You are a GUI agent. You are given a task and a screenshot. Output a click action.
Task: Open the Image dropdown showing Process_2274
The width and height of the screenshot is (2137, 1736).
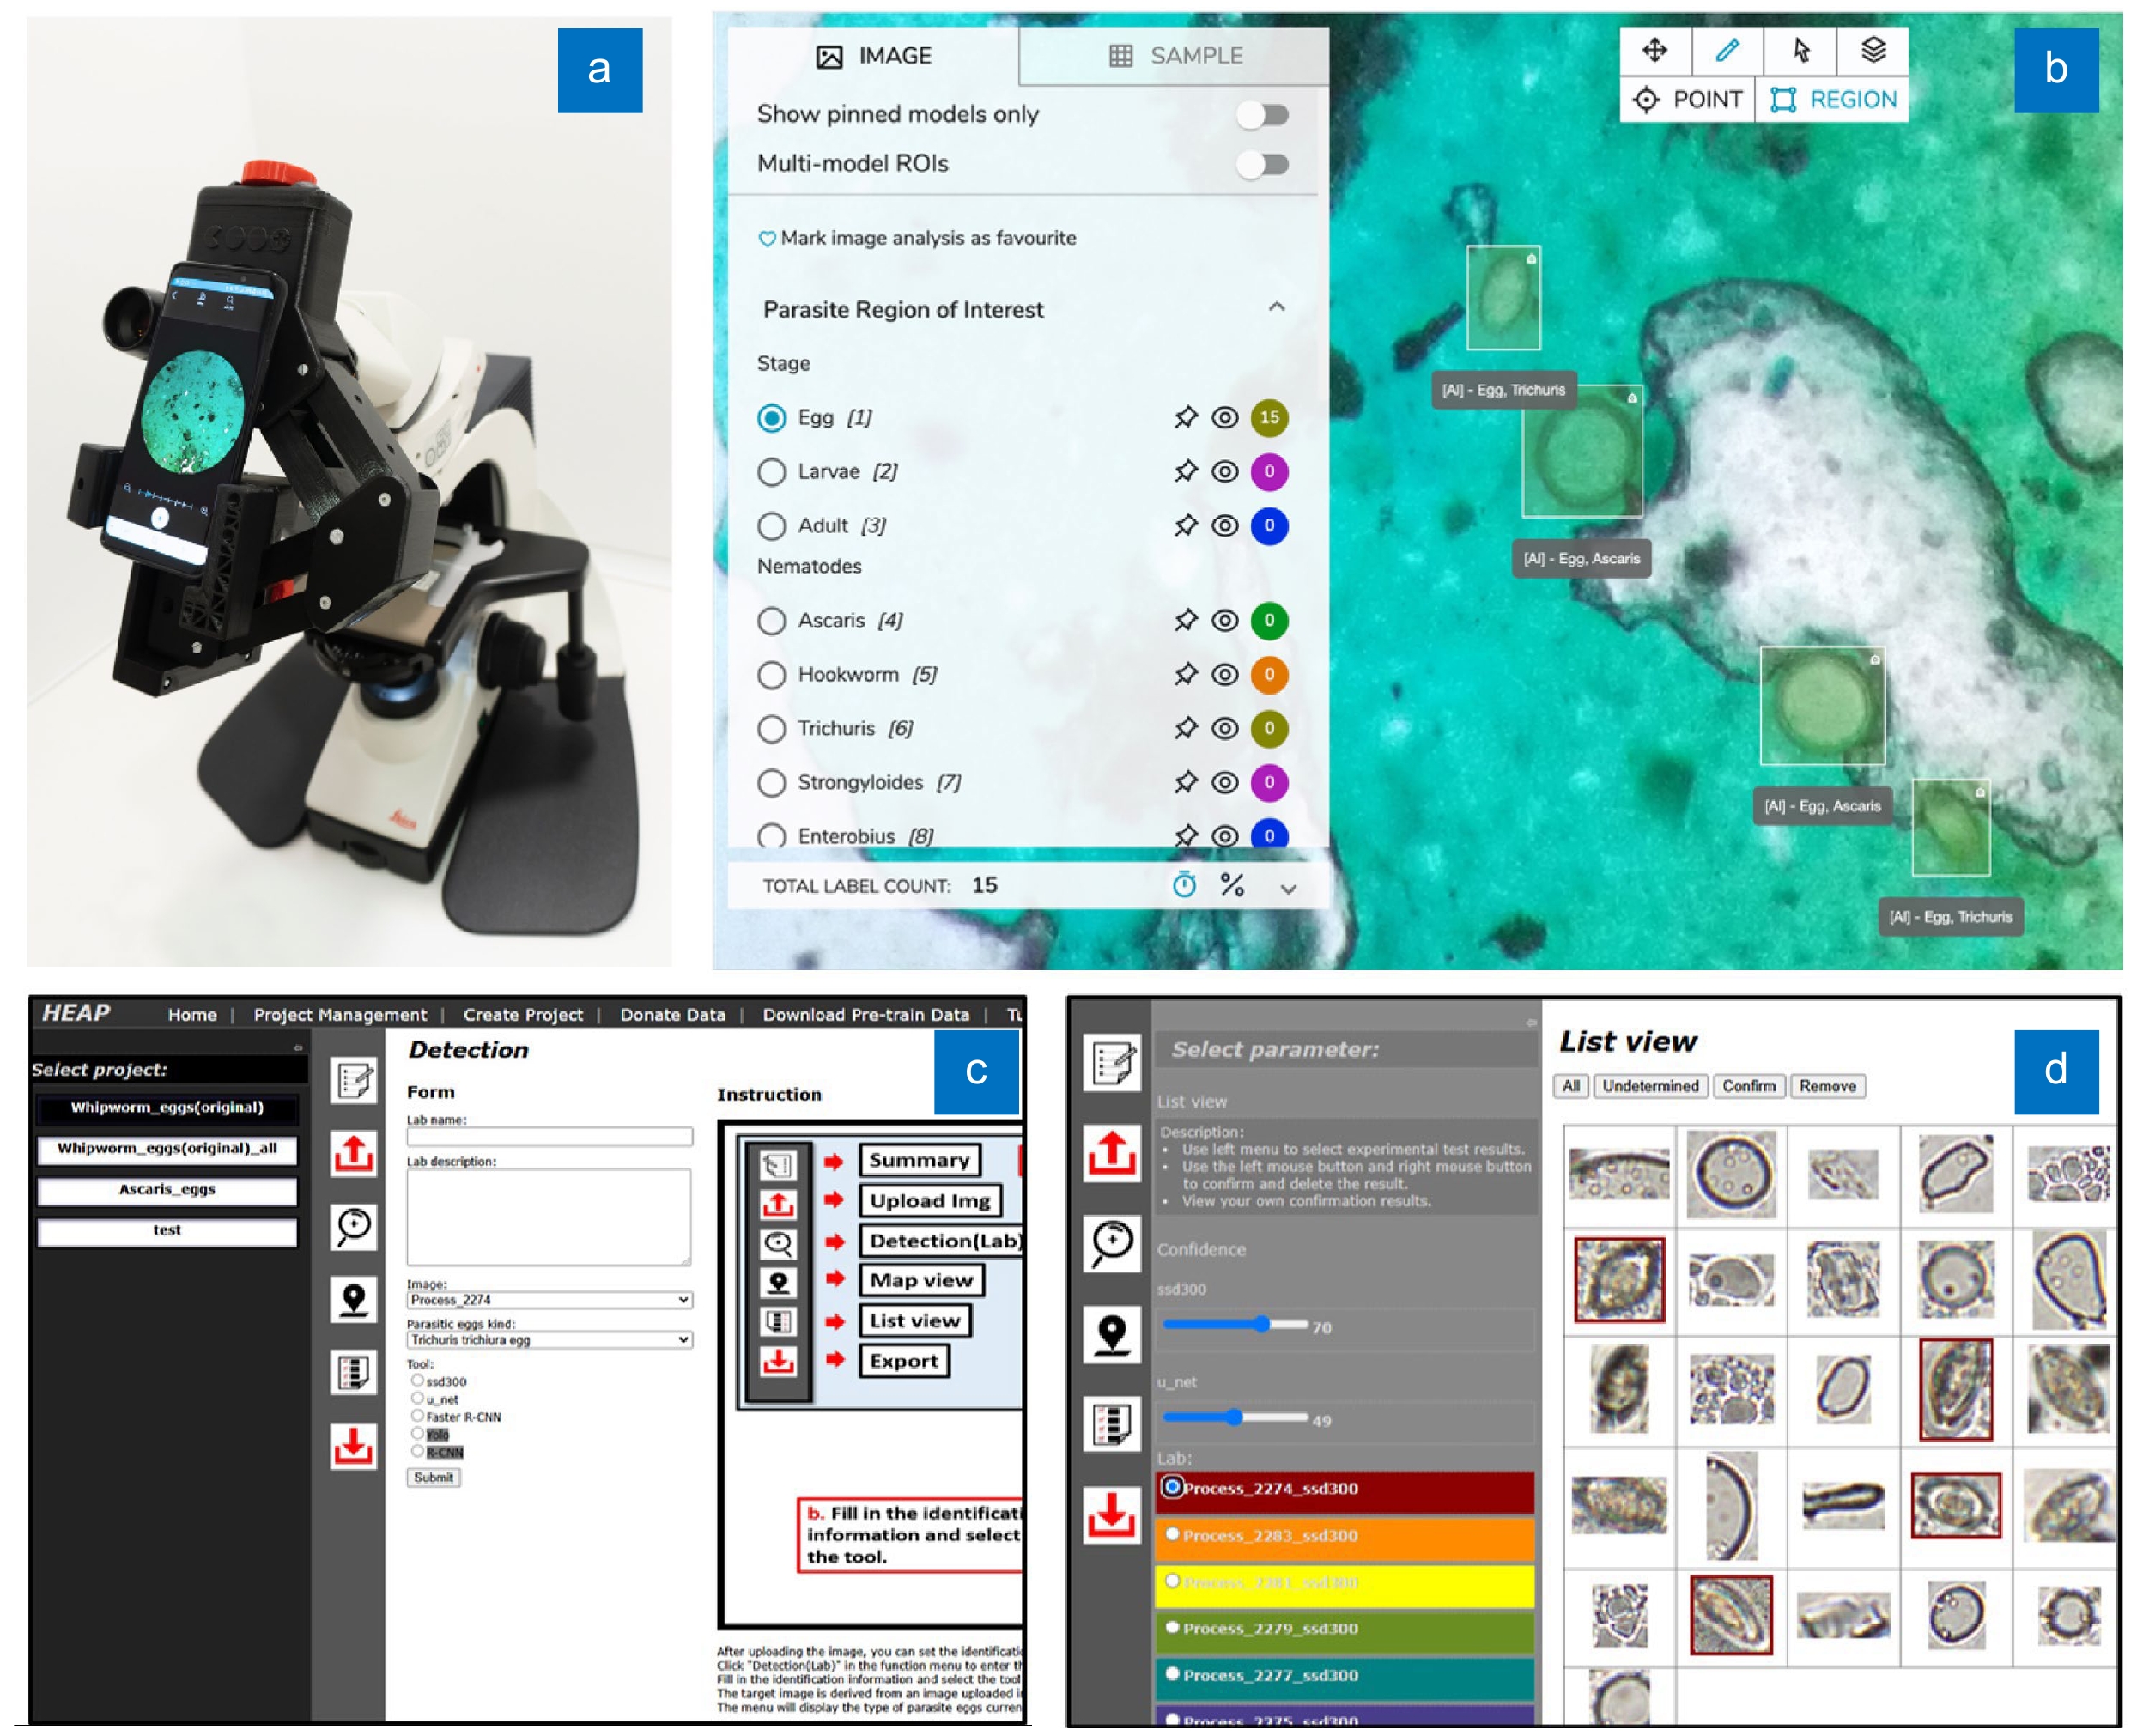[x=548, y=1300]
